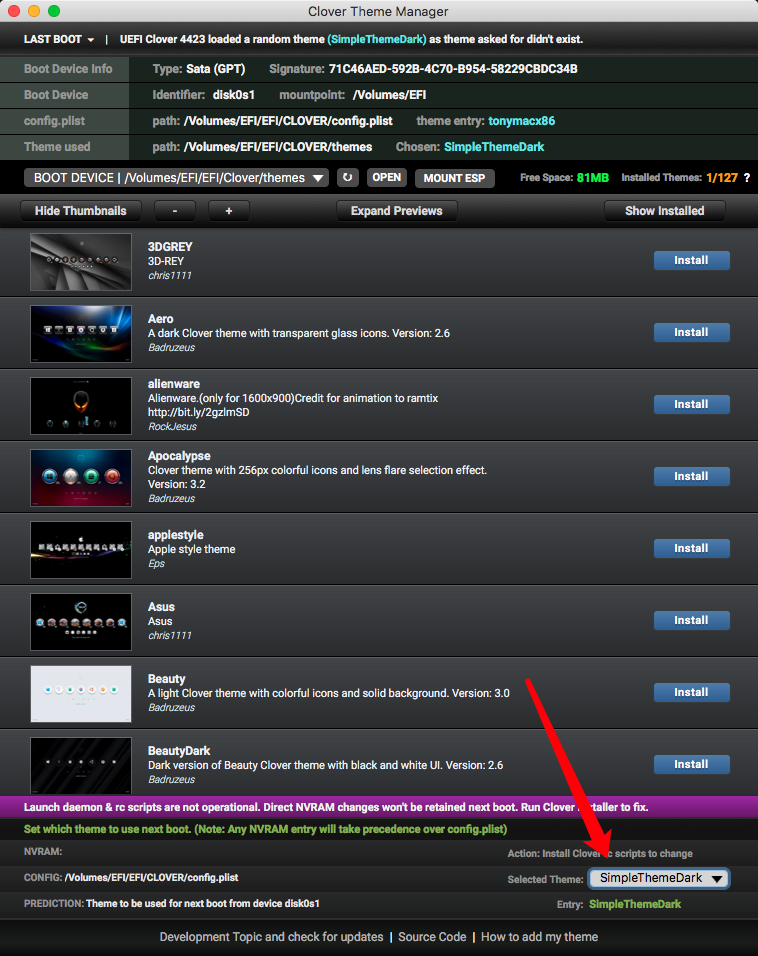
Task: Open the BOOT DEVICE themes path dropdown
Action: coord(176,178)
